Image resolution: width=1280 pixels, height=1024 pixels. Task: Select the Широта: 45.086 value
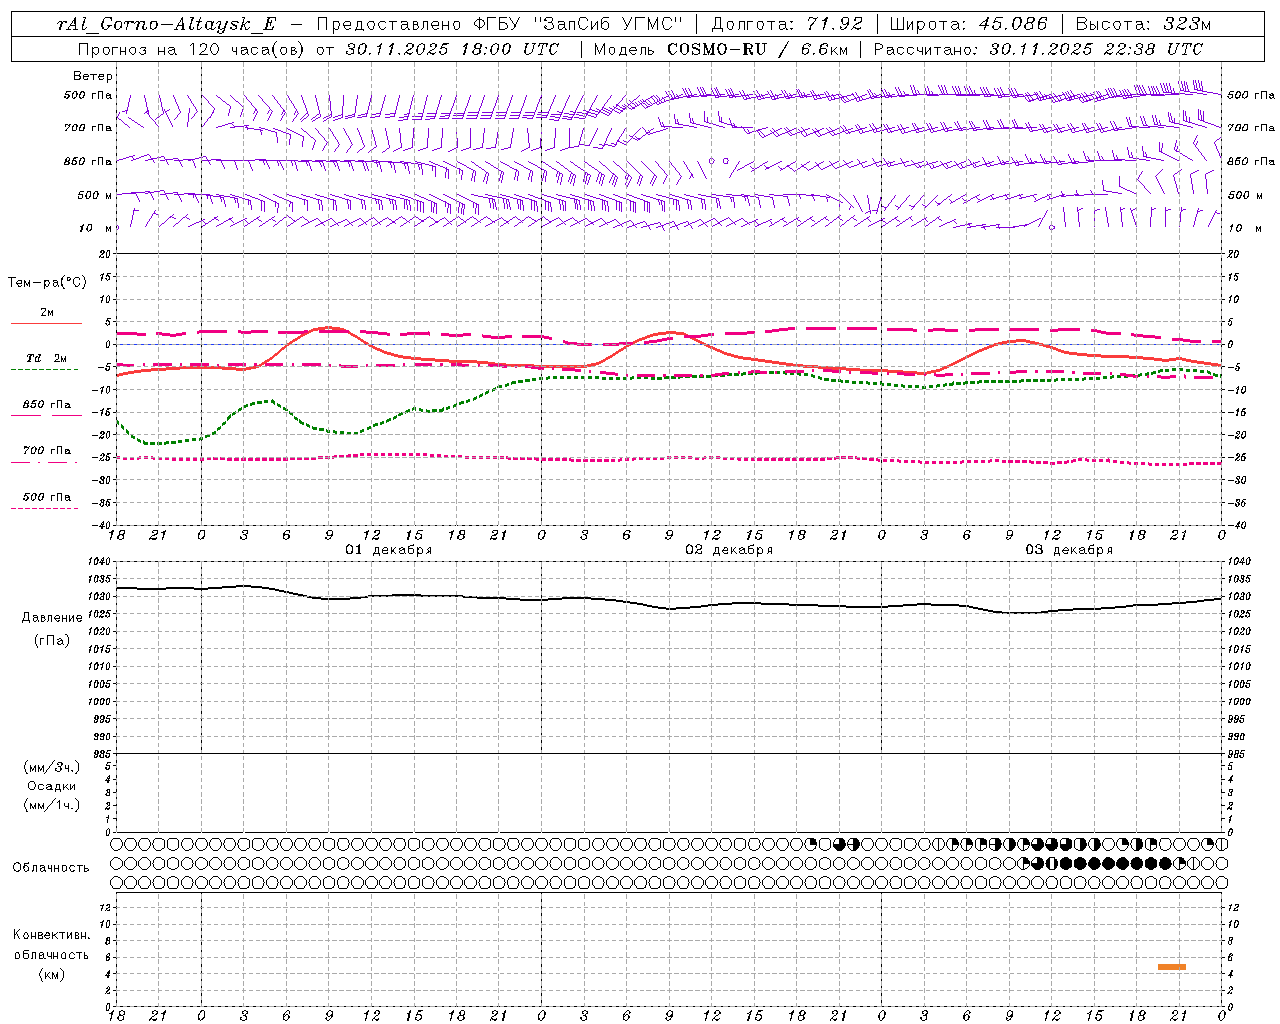(x=968, y=24)
